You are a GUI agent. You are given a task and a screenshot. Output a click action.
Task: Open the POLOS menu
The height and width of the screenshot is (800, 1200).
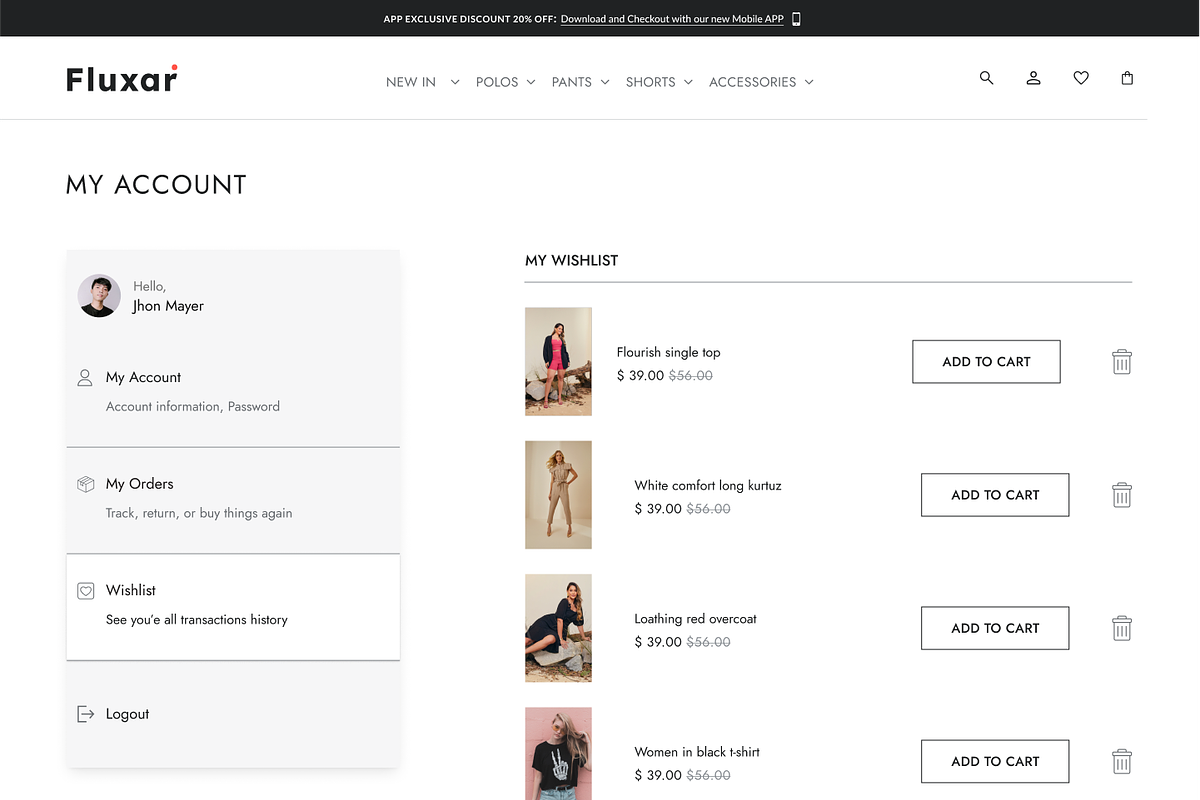point(497,82)
